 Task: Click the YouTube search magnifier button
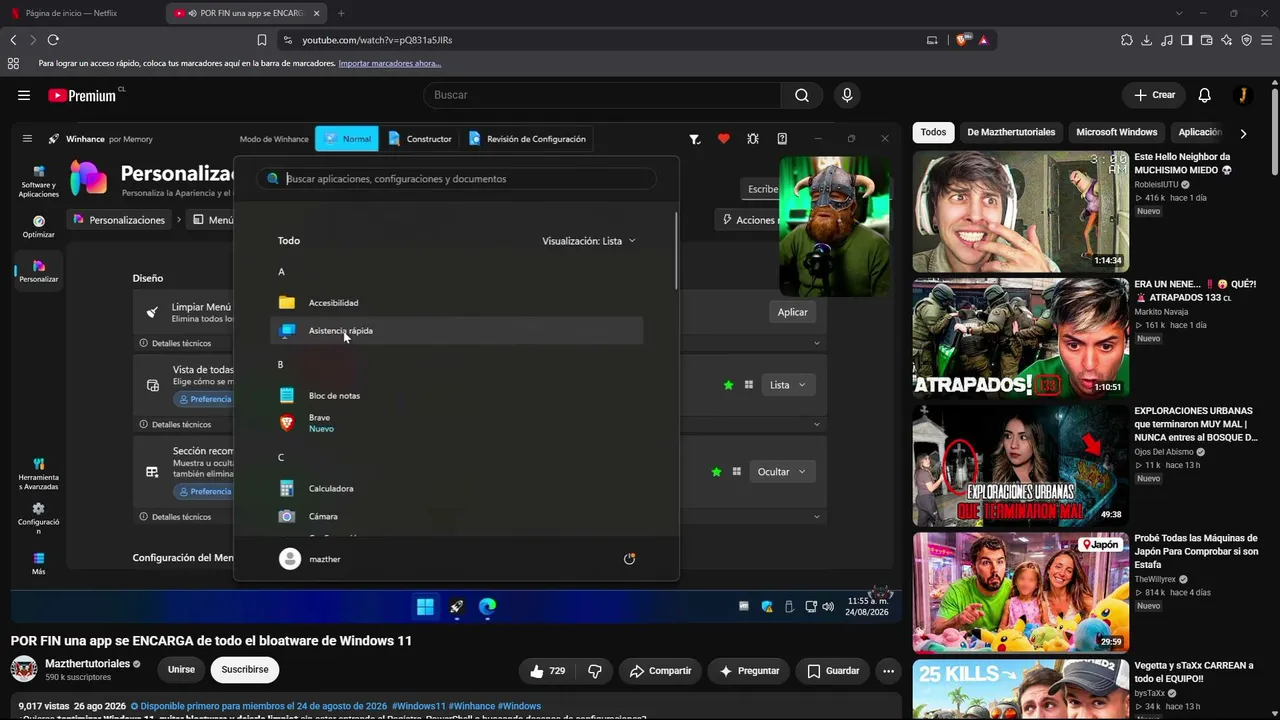[802, 95]
